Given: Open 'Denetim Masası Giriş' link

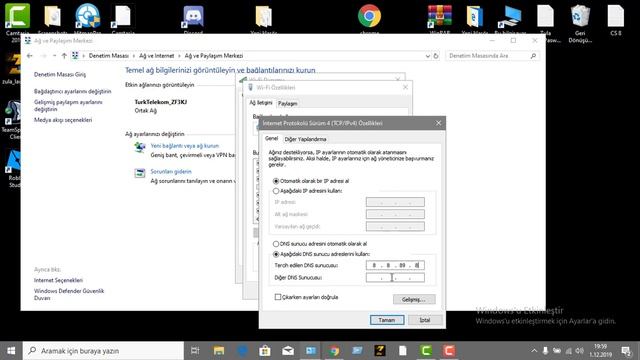Looking at the screenshot, I should 60,74.
